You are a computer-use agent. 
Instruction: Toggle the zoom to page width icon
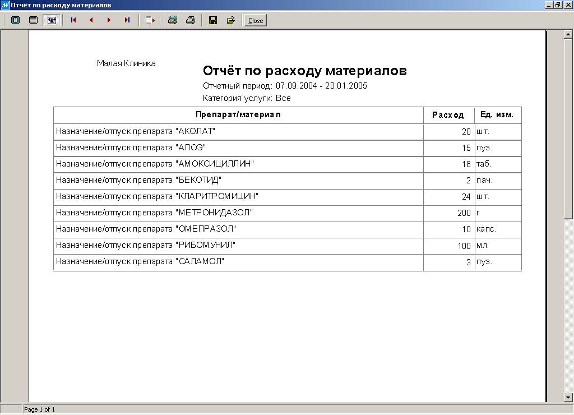pos(51,20)
